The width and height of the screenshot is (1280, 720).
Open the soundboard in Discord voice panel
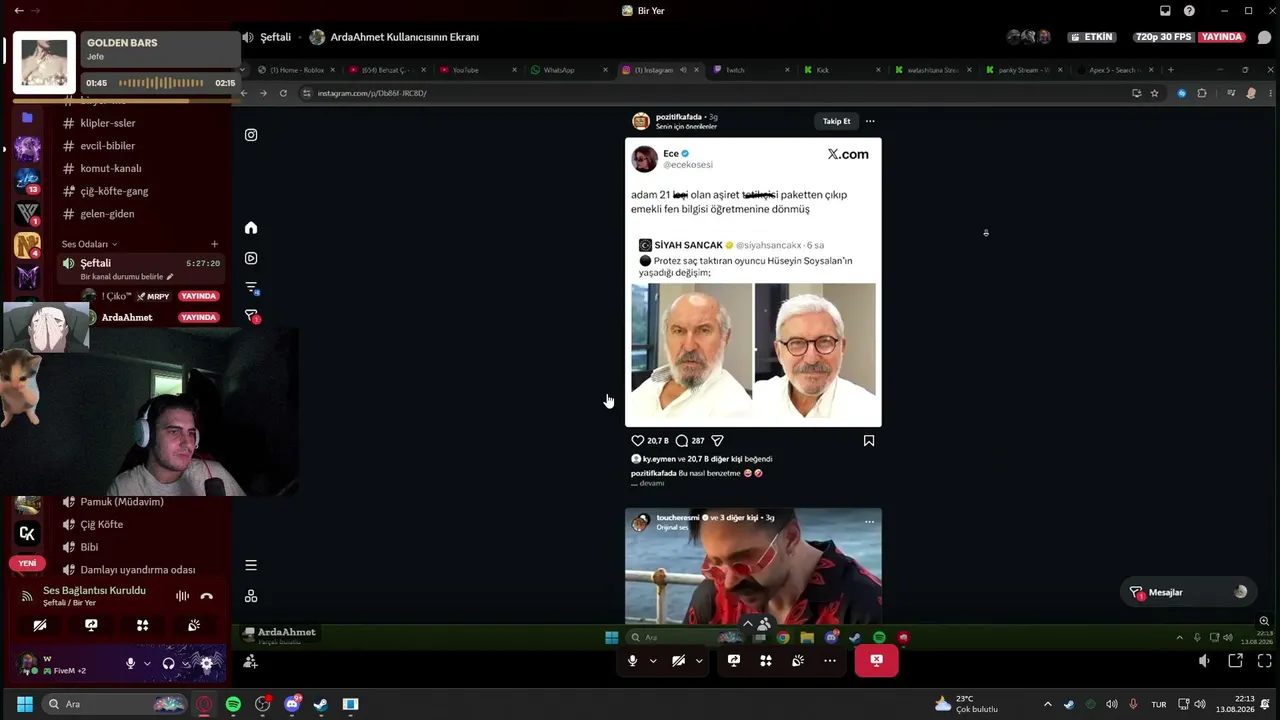[194, 625]
